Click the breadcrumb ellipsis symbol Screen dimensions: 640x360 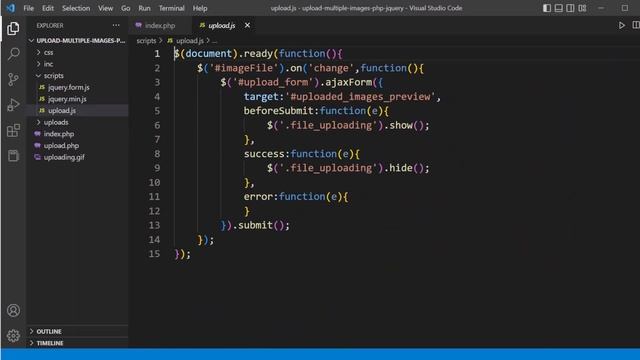click(x=215, y=41)
